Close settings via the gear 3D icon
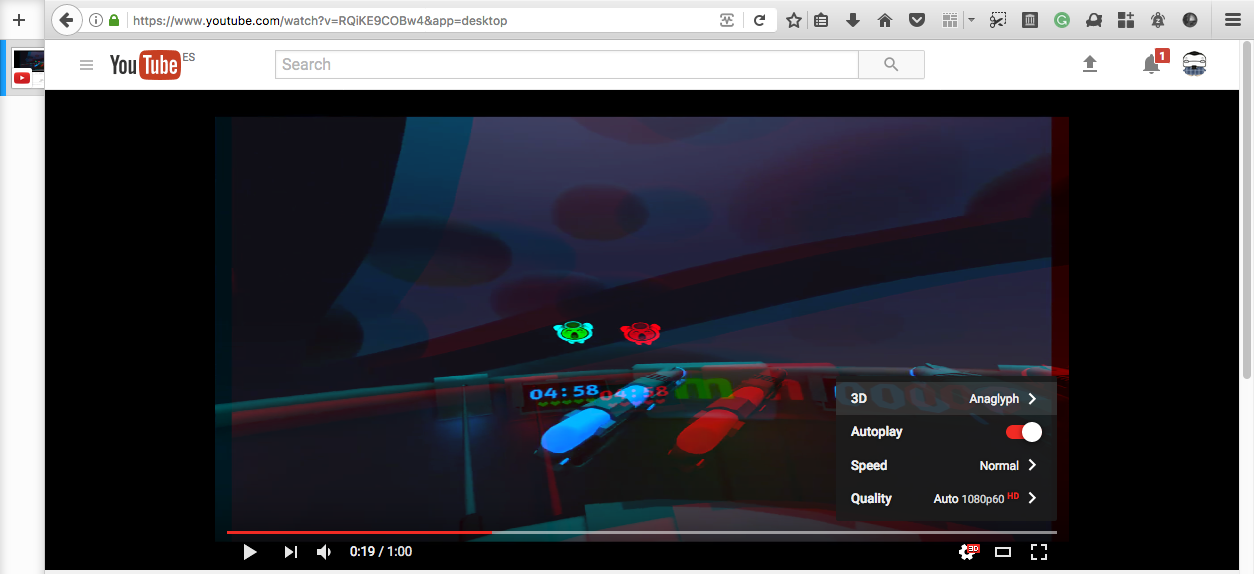 [x=968, y=552]
